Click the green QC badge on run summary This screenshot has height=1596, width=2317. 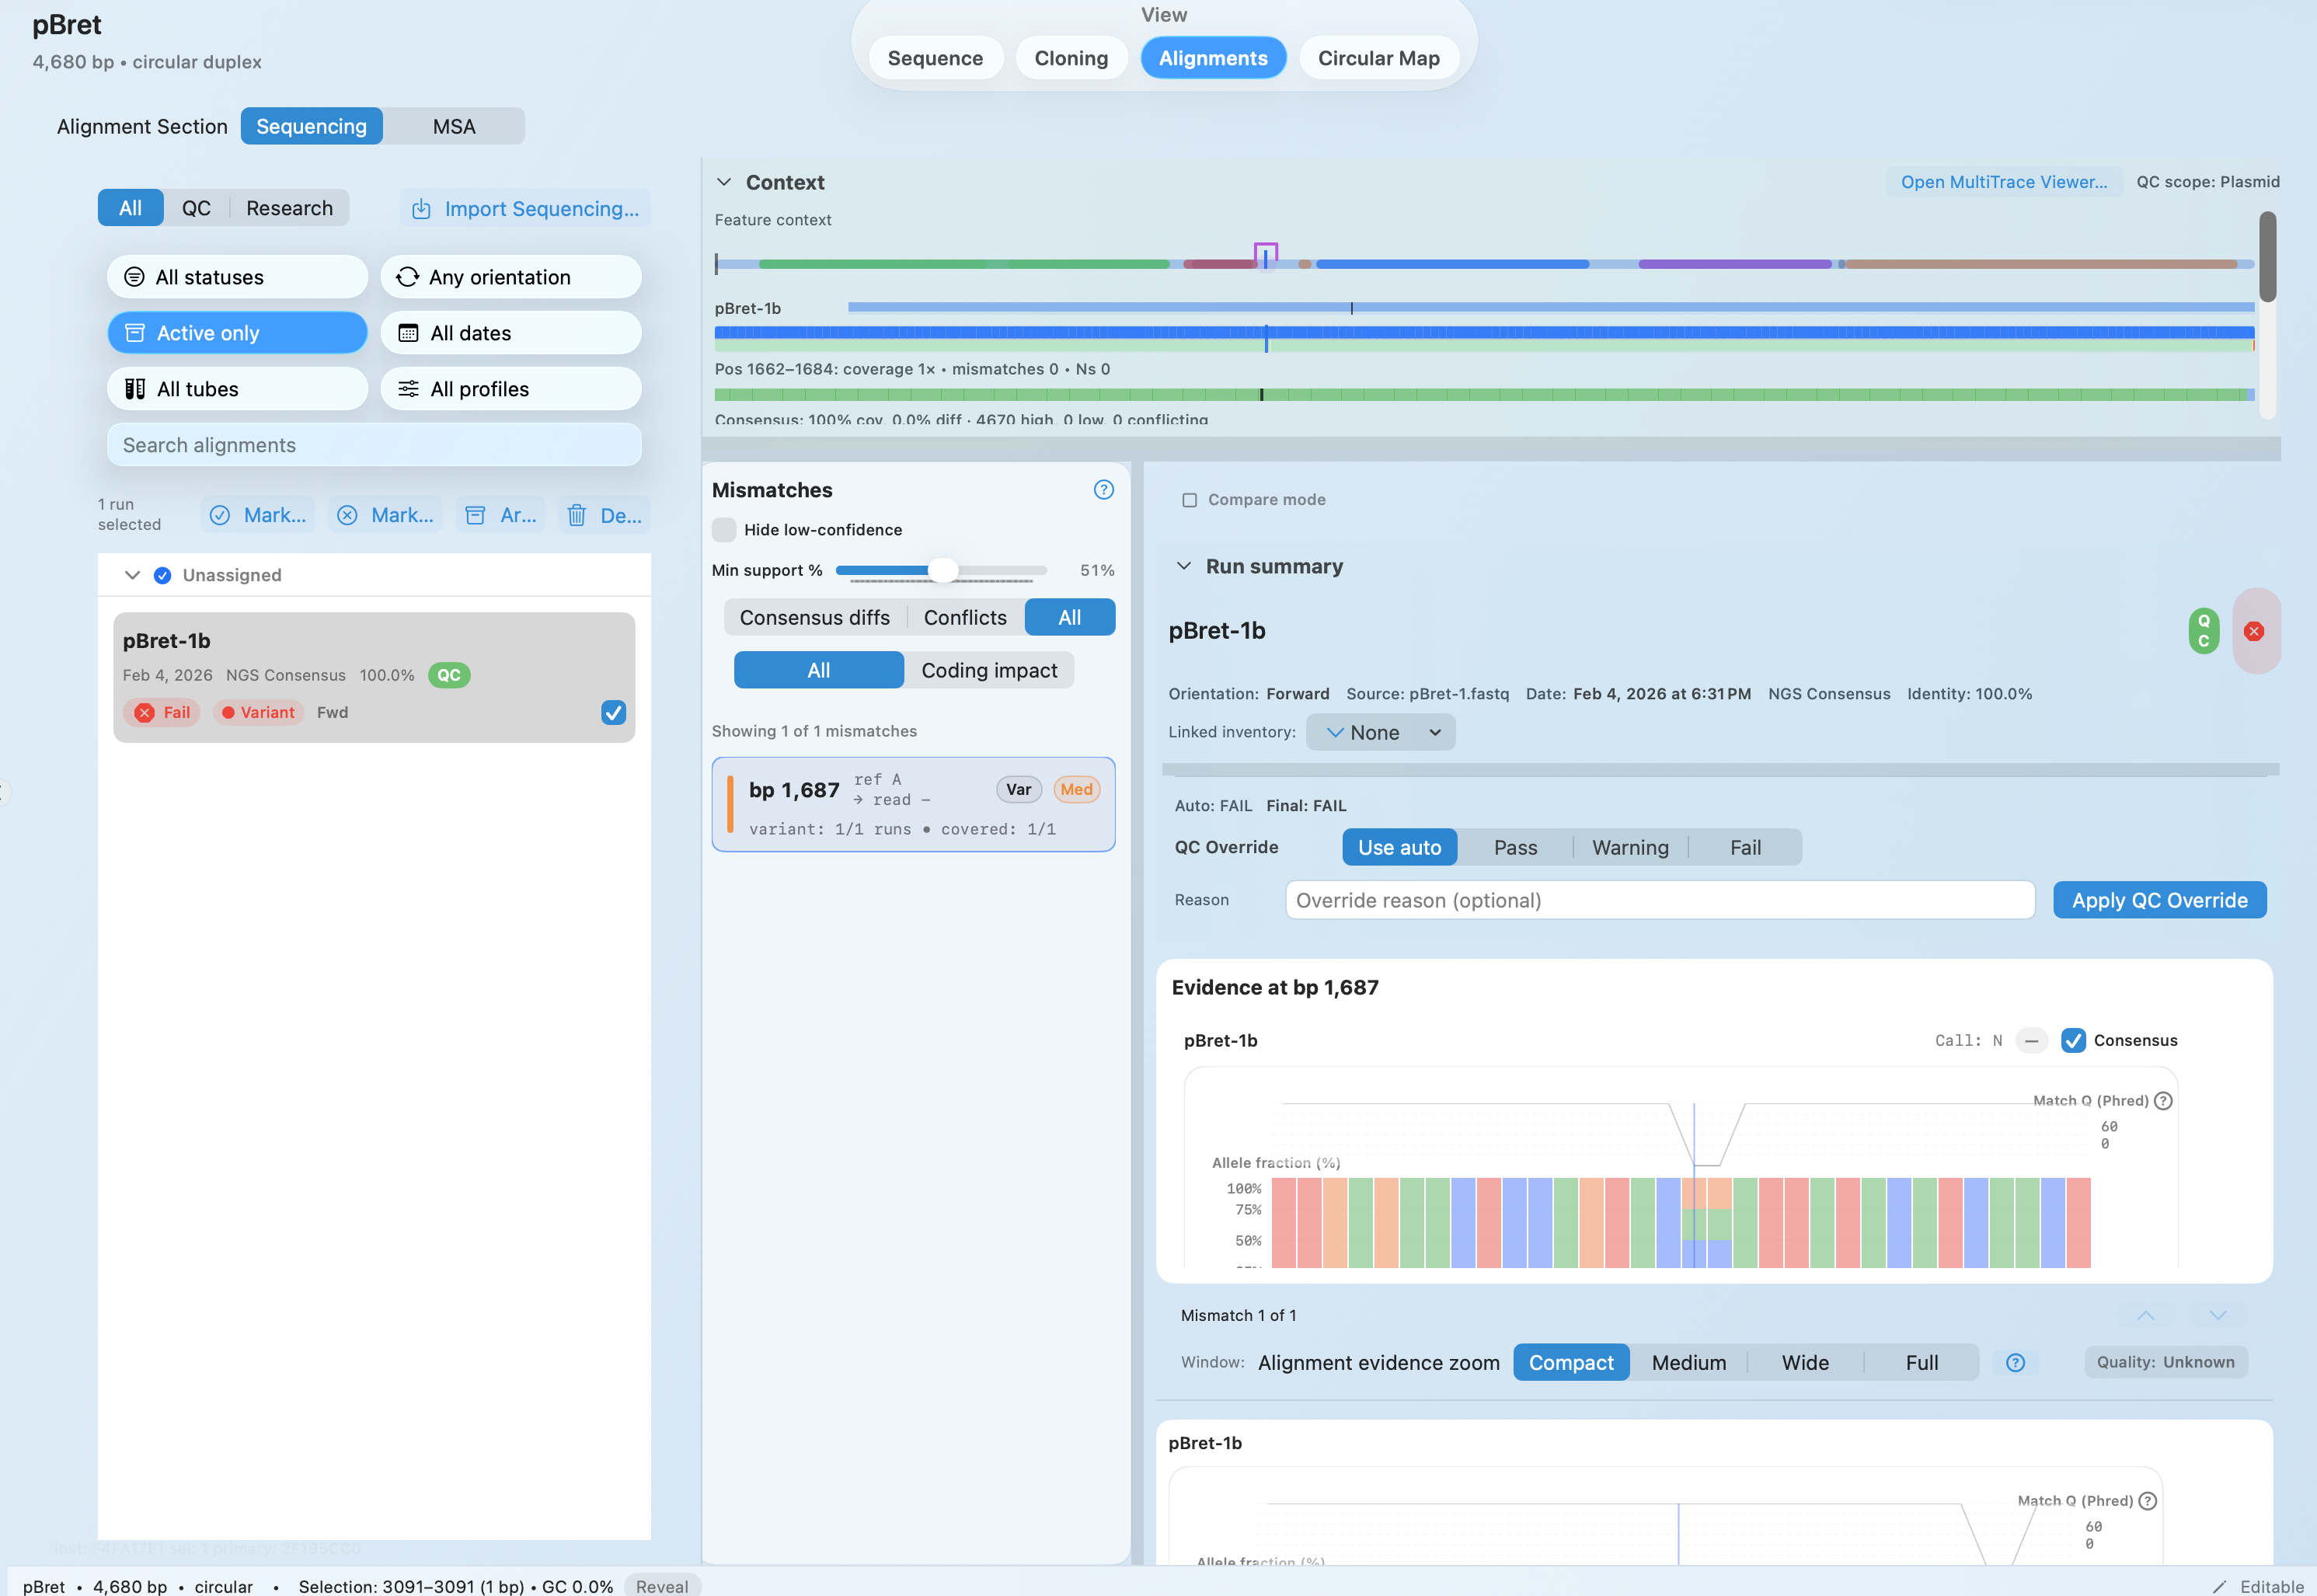(x=2203, y=630)
